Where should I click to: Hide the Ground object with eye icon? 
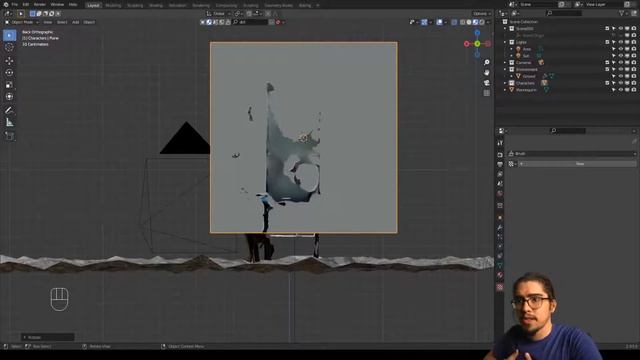[620, 76]
